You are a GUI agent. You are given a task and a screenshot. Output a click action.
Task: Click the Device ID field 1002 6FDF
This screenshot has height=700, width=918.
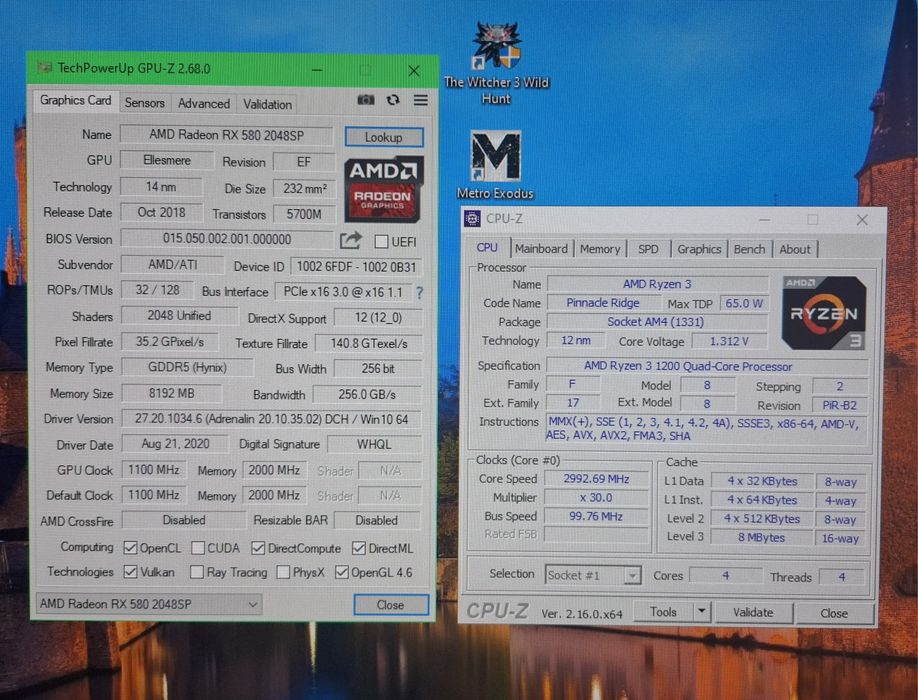[356, 267]
